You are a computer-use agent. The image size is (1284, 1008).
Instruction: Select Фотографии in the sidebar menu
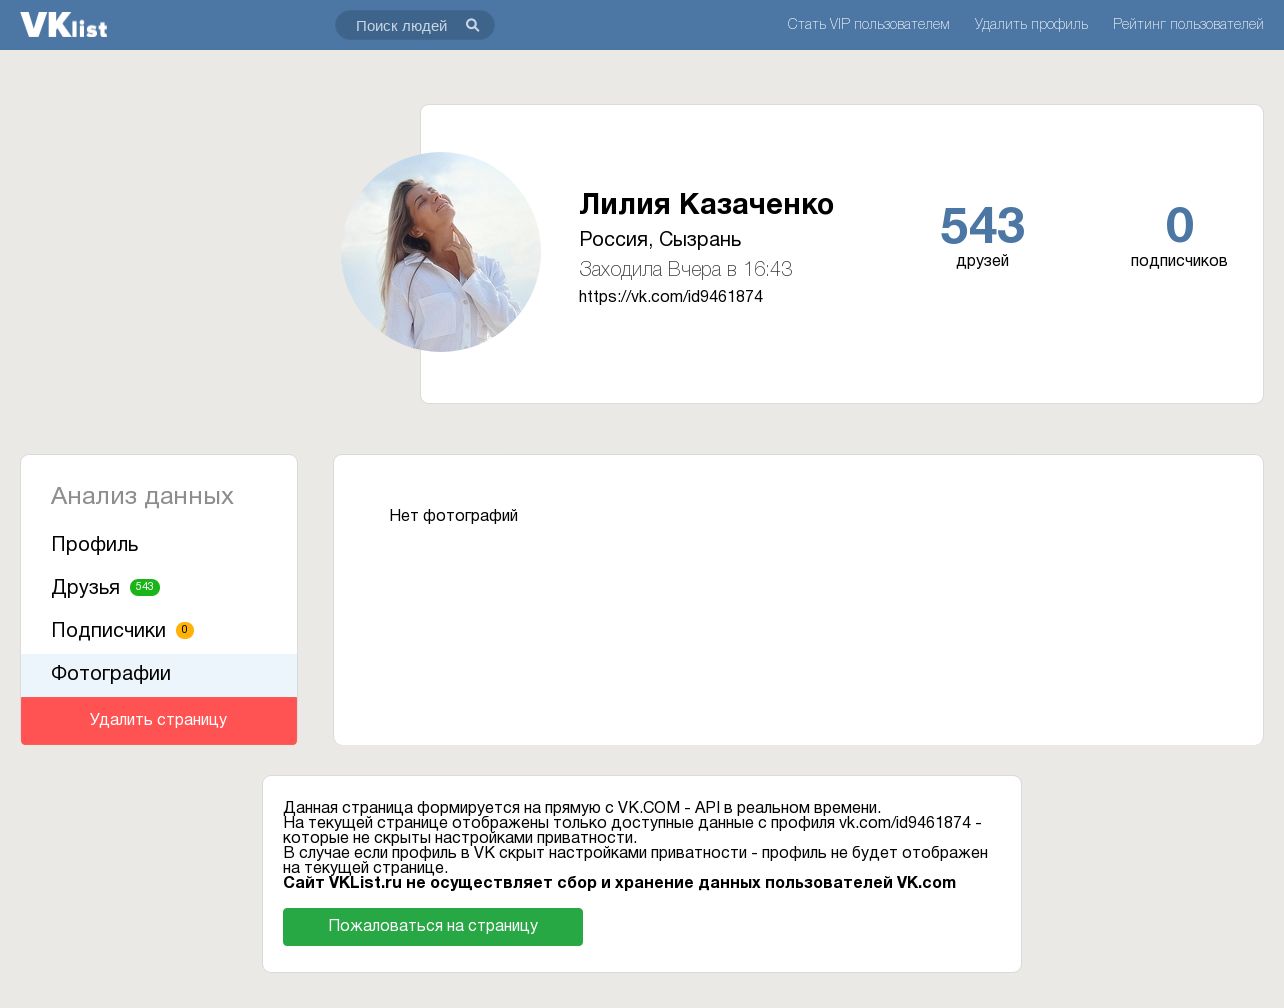159,674
